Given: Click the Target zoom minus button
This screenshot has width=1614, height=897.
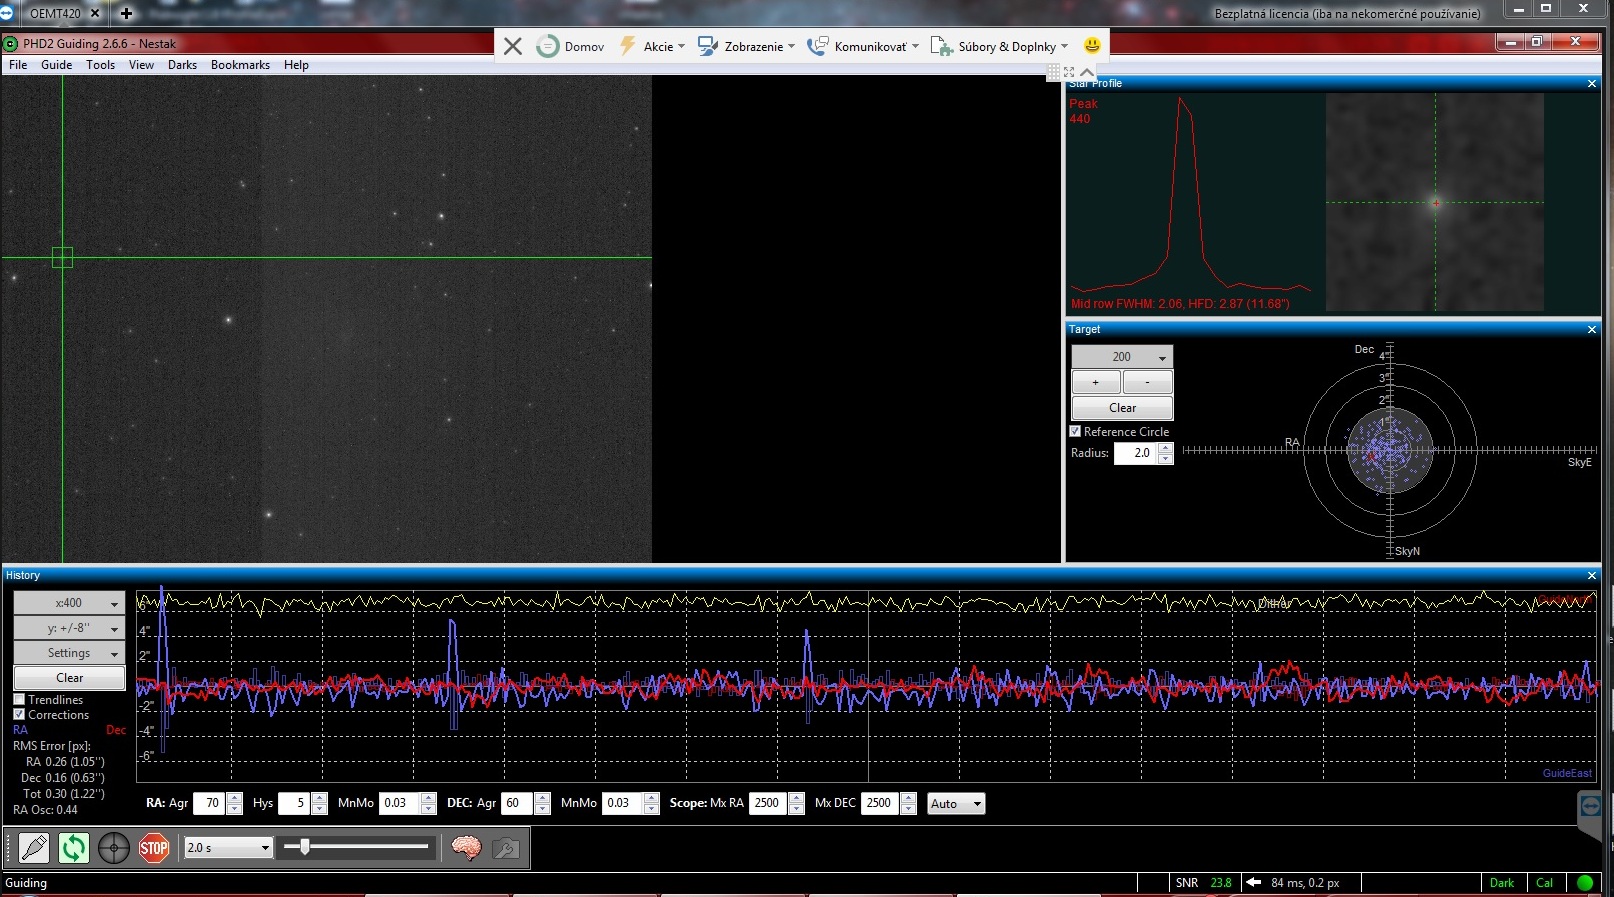Looking at the screenshot, I should (1147, 382).
